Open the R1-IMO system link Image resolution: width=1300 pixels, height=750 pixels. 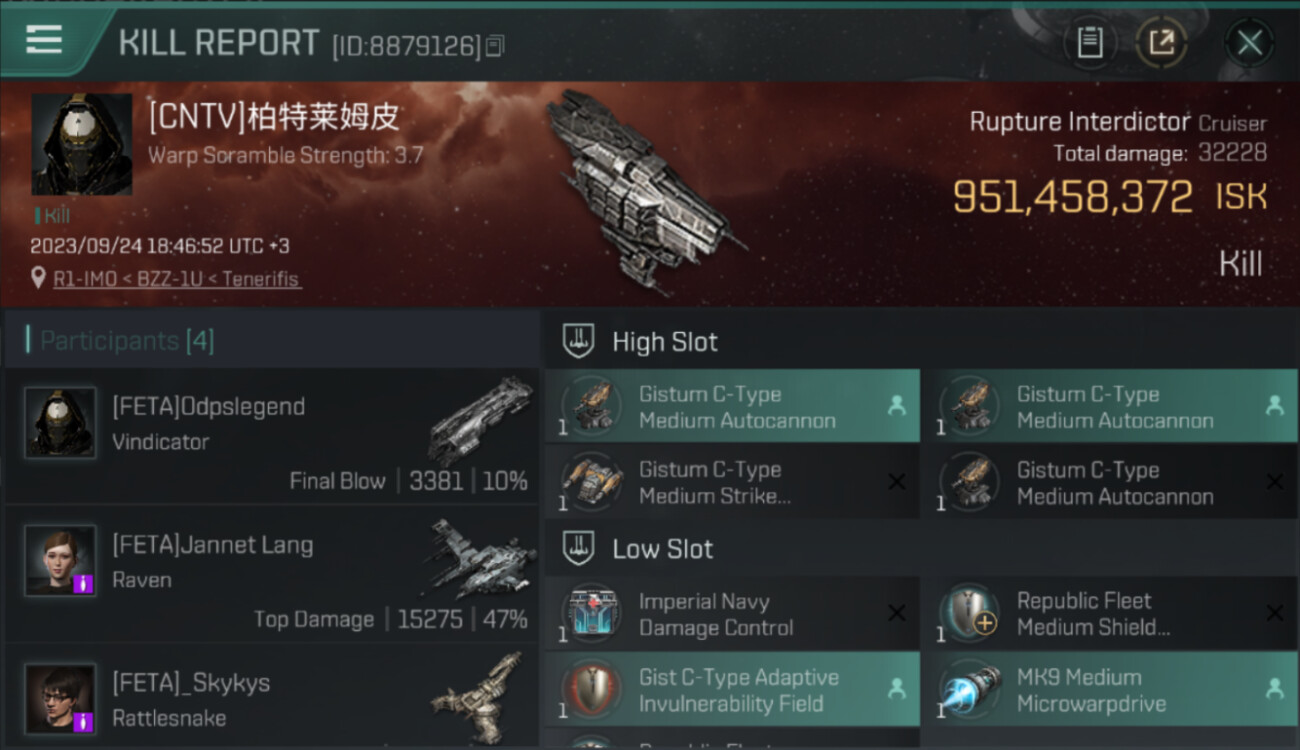point(83,279)
